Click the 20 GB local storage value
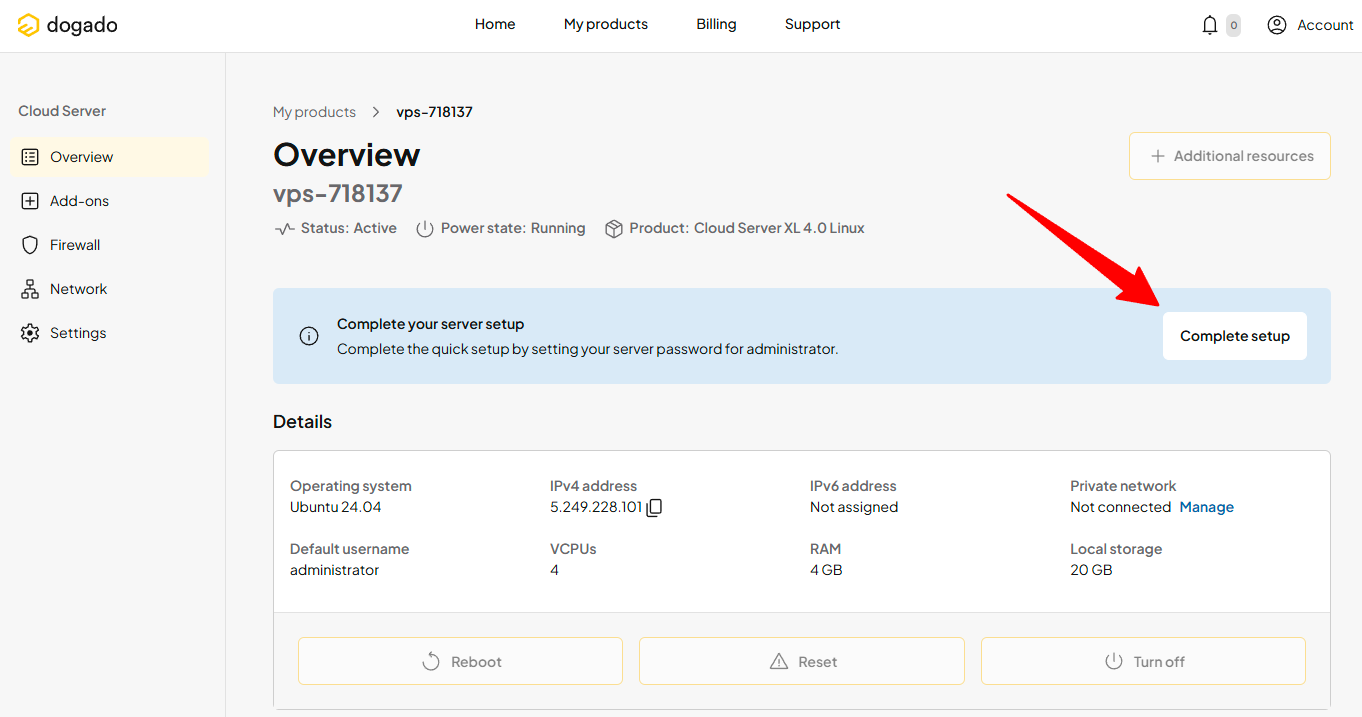Screen dimensions: 1362x717 (1091, 570)
